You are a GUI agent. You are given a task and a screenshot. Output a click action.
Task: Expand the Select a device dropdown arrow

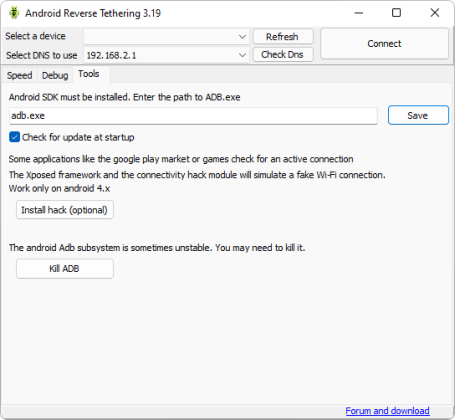pyautogui.click(x=243, y=36)
